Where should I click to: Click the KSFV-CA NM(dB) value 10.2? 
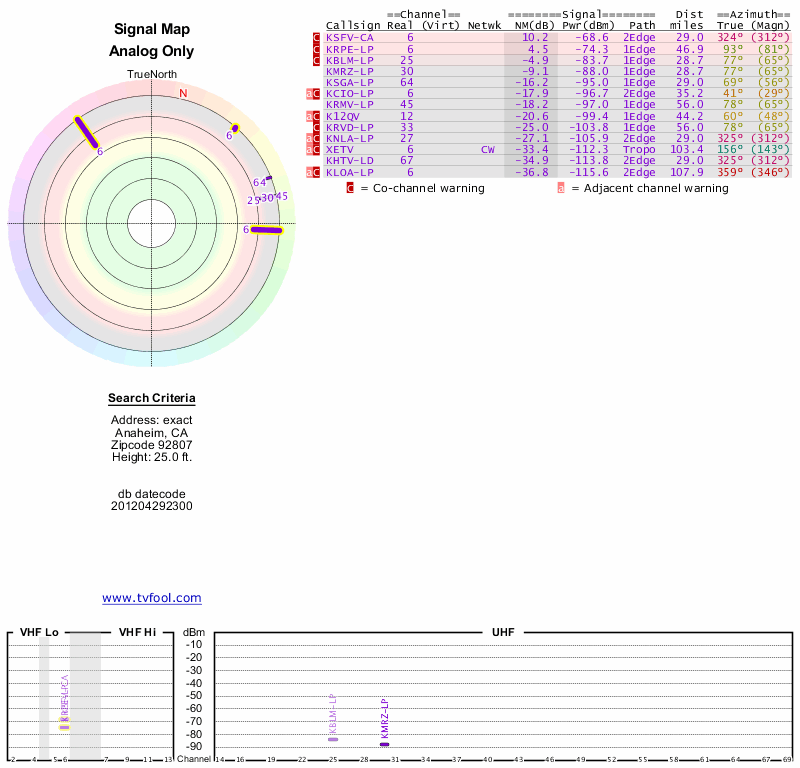tap(535, 37)
